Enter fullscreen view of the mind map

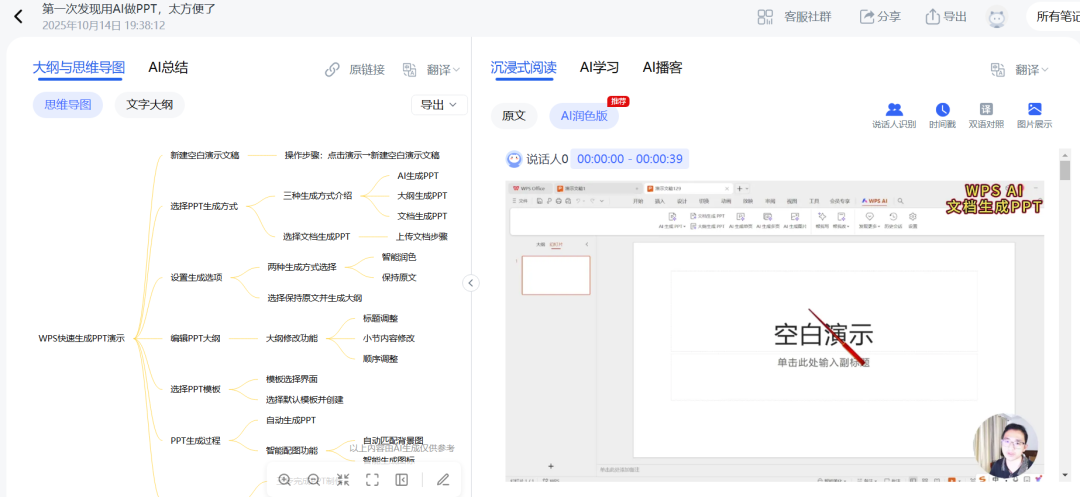pyautogui.click(x=373, y=480)
